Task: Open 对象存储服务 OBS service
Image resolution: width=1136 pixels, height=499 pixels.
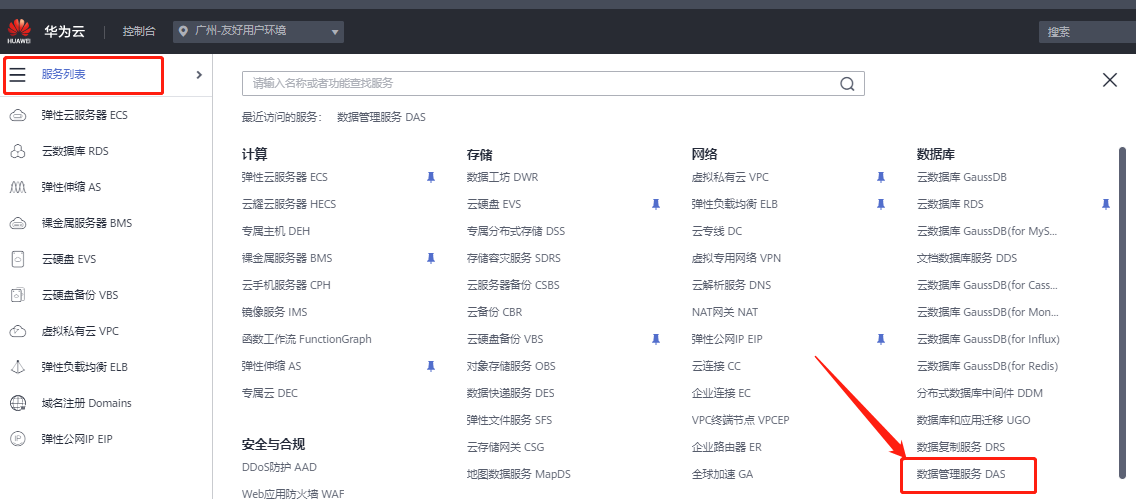Action: tap(511, 366)
